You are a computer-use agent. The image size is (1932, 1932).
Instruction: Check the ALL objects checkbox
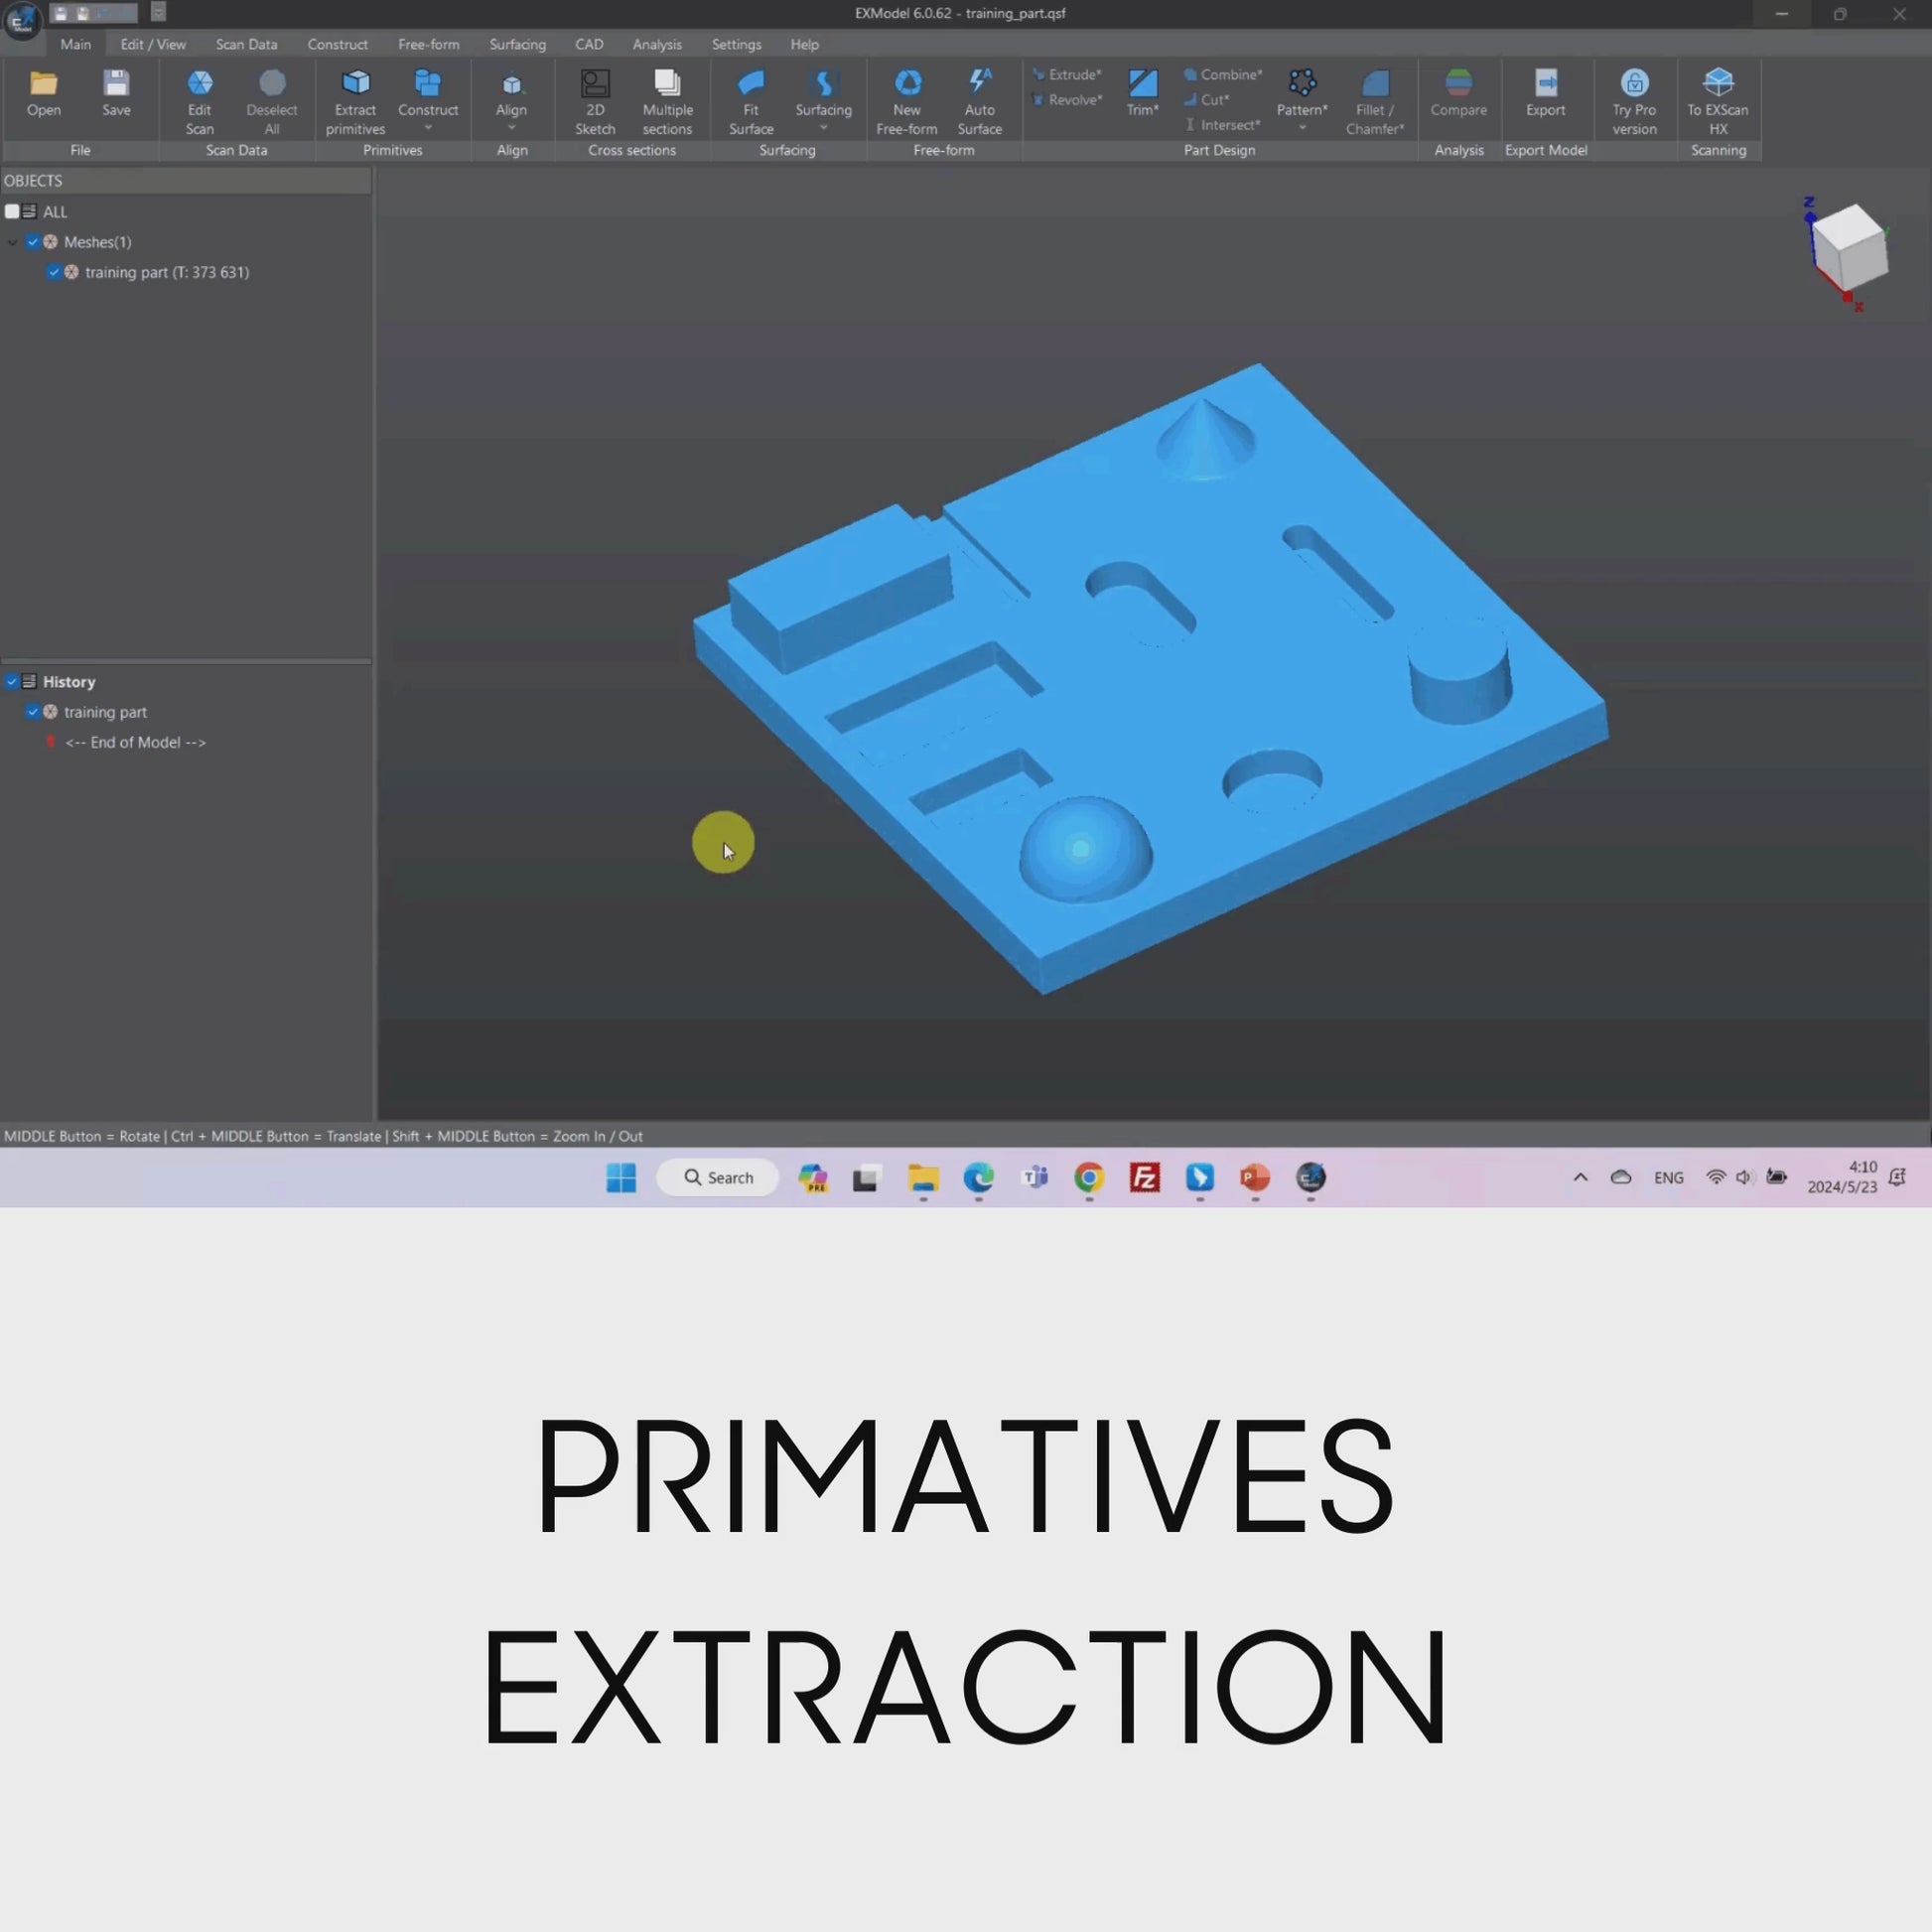point(12,212)
